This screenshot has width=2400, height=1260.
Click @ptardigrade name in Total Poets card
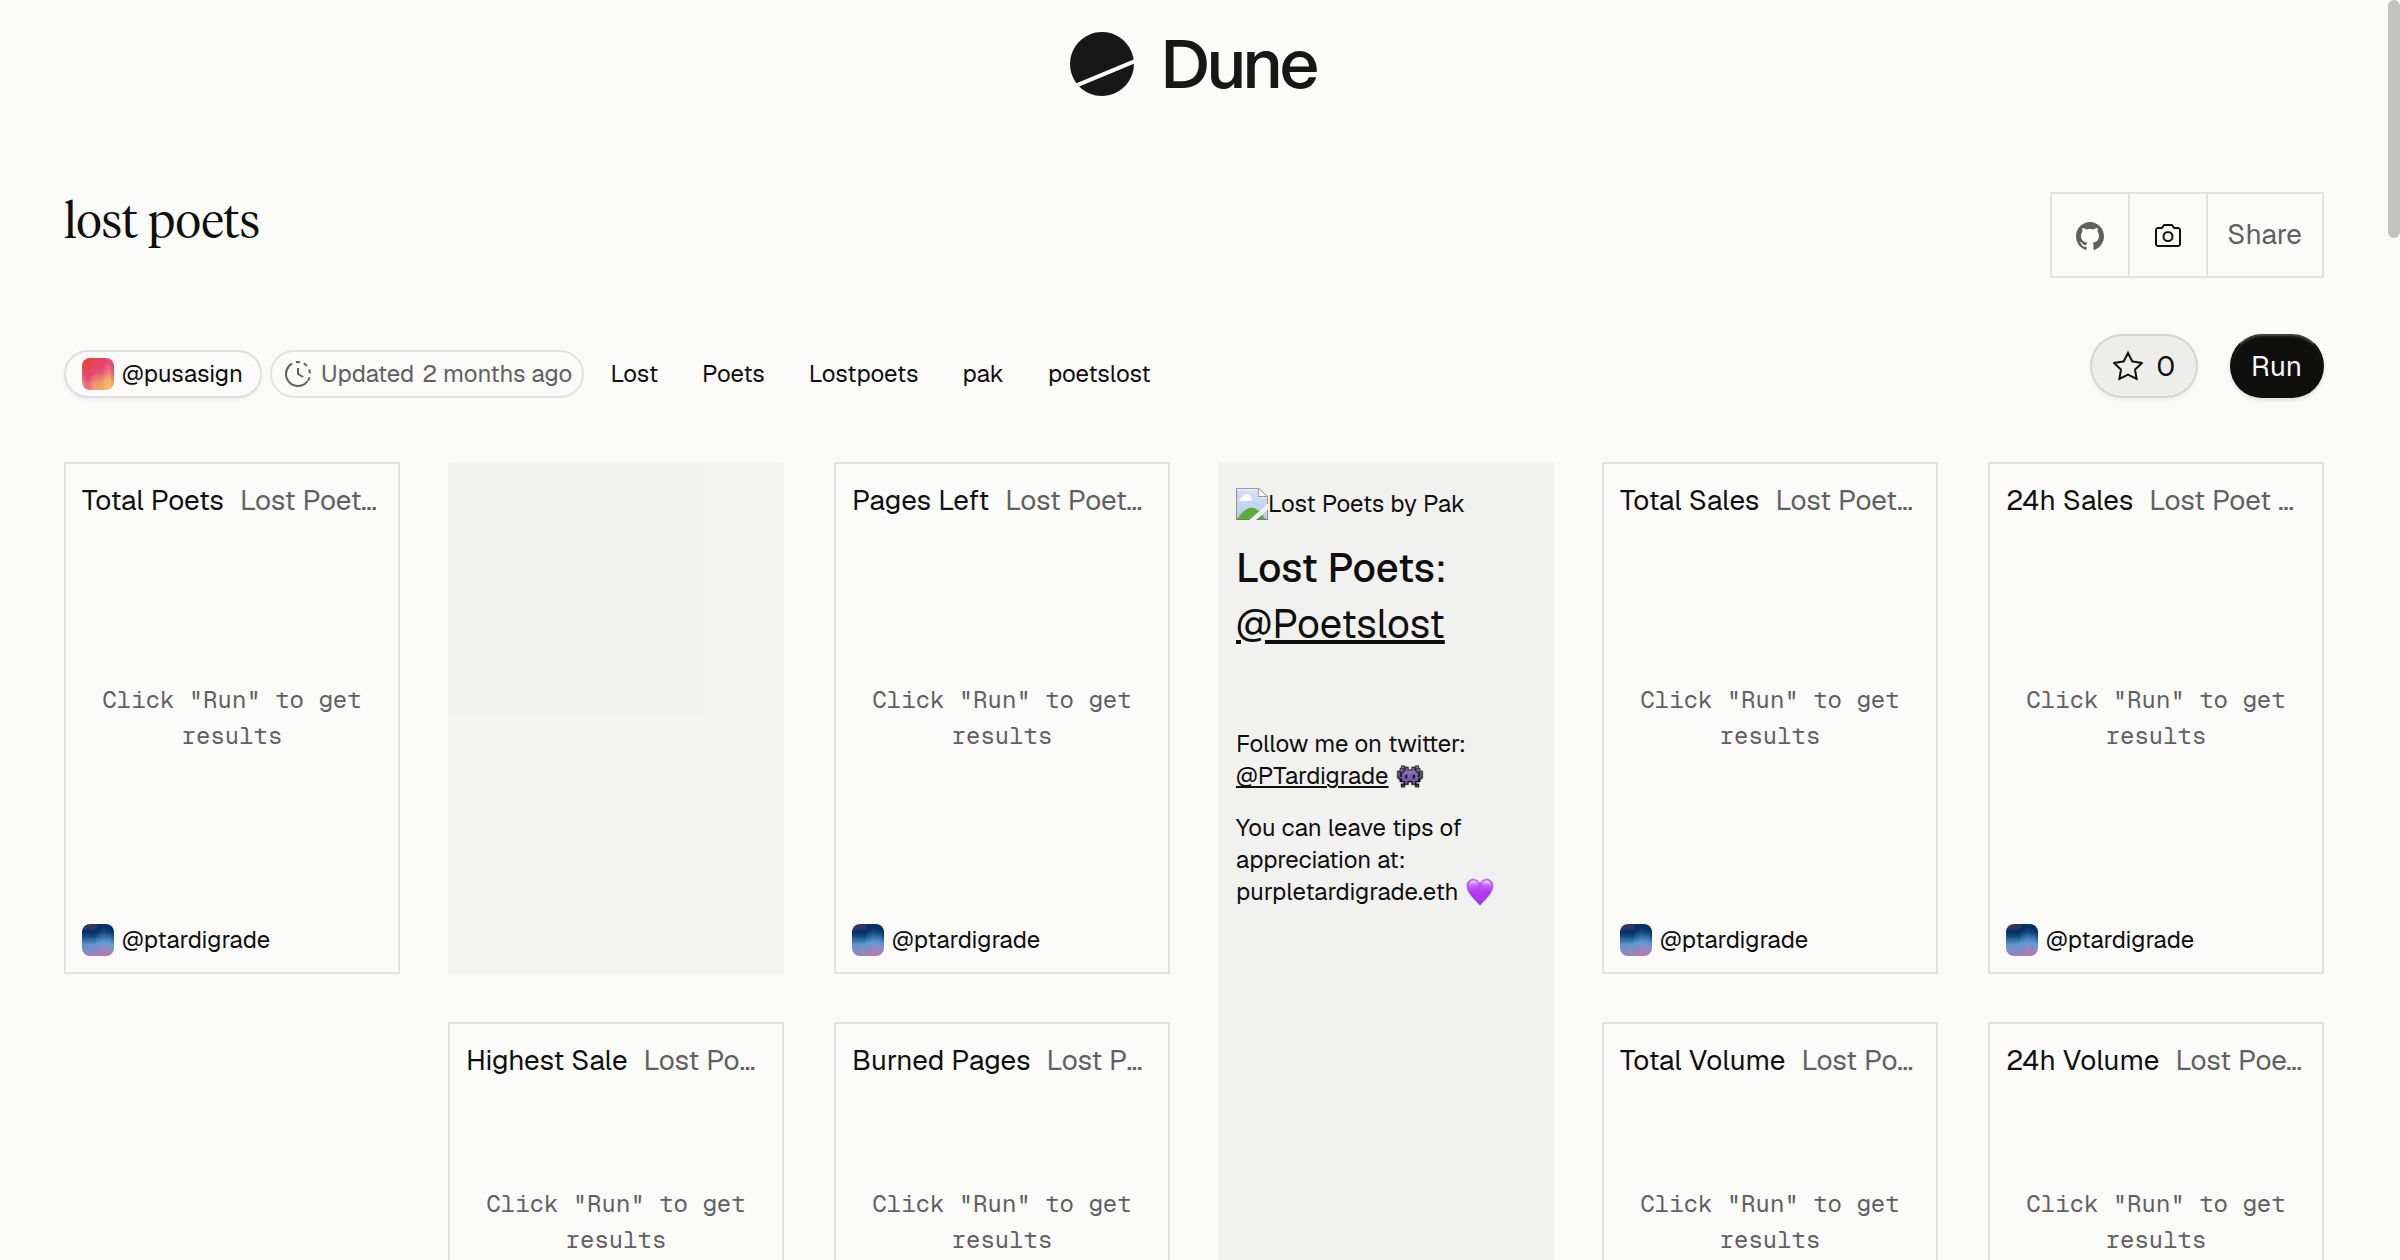pyautogui.click(x=196, y=940)
